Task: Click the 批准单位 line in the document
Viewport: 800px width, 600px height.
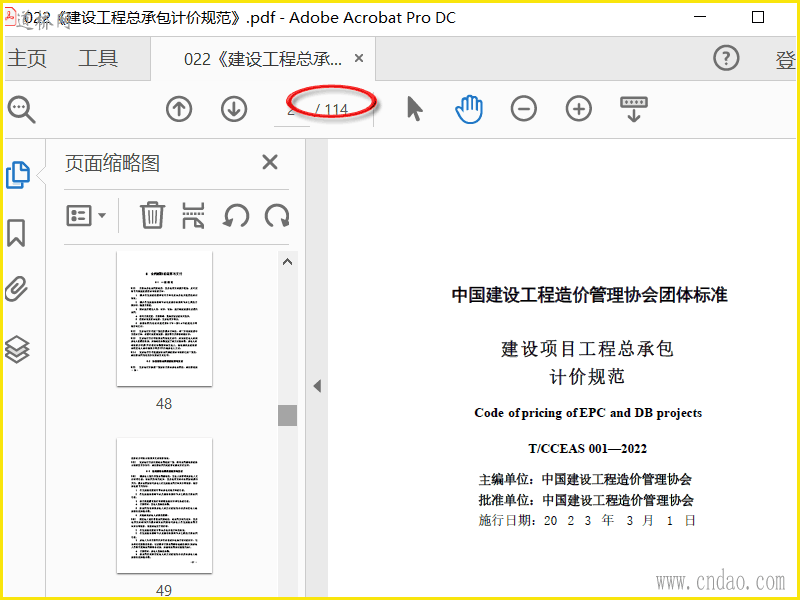Action: 585,500
